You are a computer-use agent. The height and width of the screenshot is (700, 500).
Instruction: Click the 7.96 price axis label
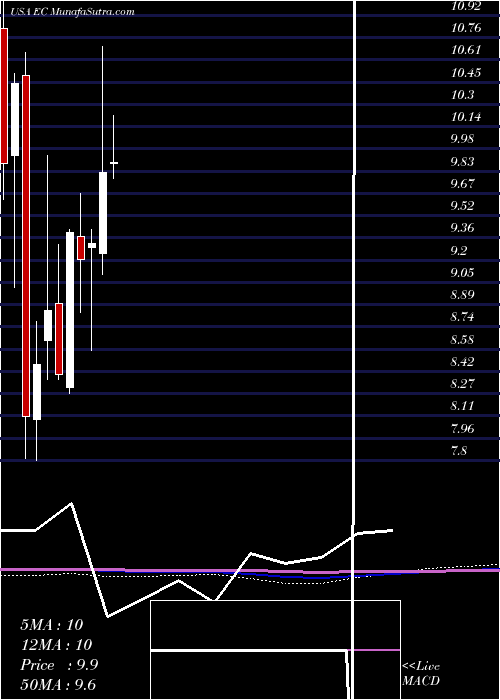tap(462, 429)
